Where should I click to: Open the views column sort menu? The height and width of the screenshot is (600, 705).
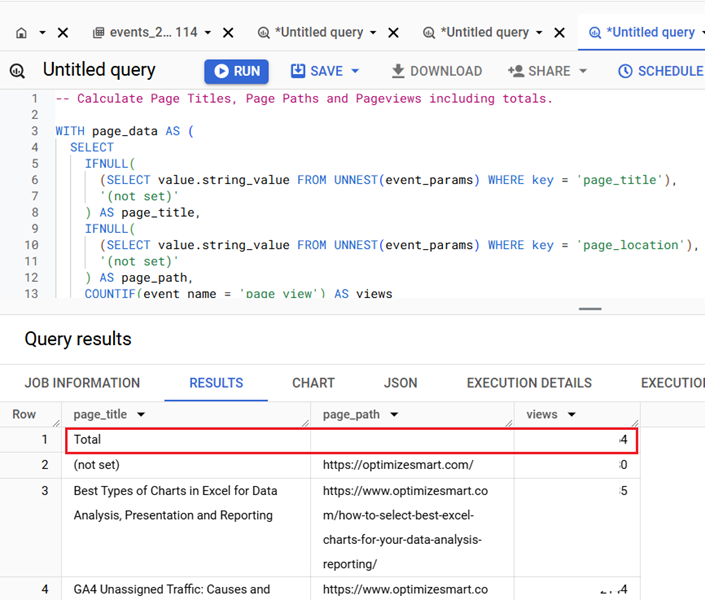(x=571, y=415)
